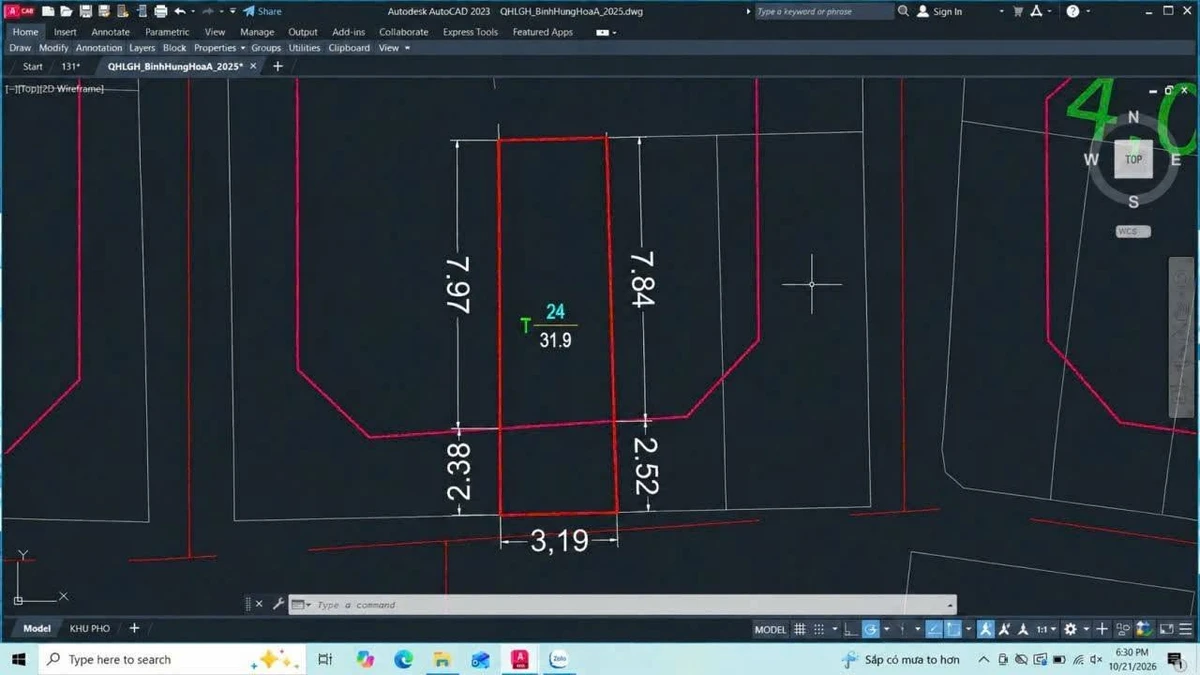Click the Open file folder icon

tap(66, 11)
